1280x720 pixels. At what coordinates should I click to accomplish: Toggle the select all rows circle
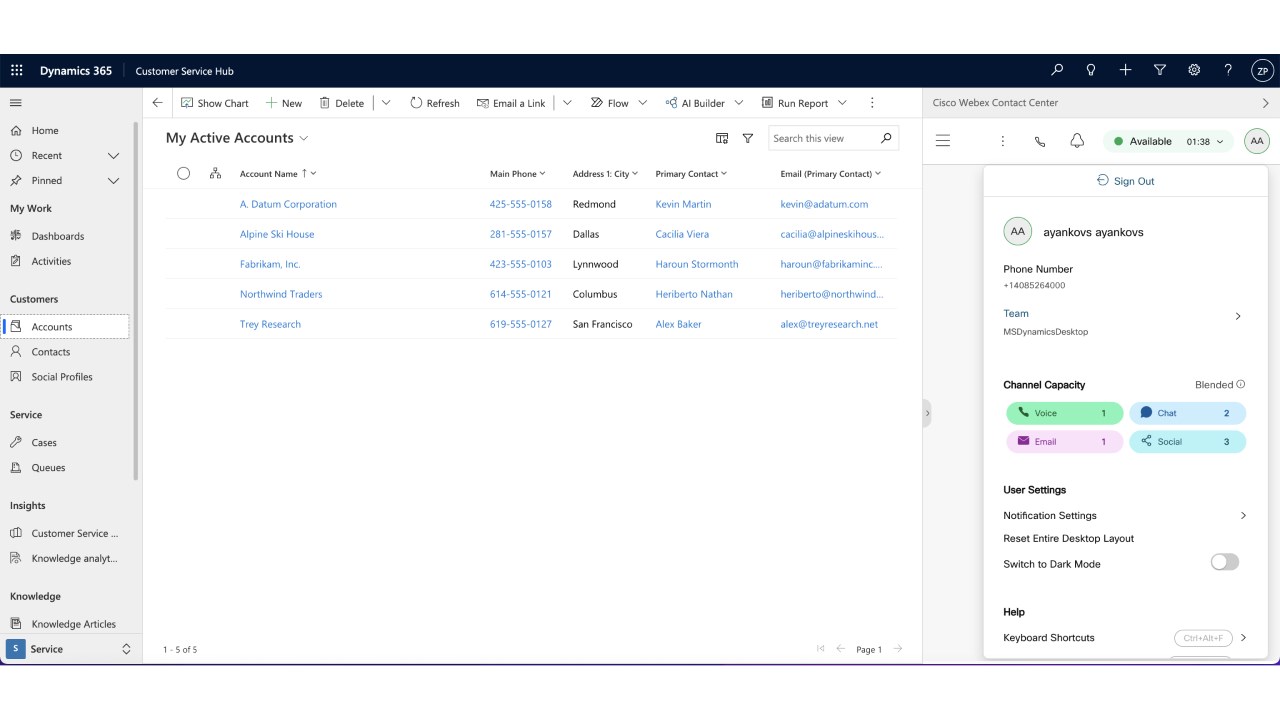tap(183, 173)
